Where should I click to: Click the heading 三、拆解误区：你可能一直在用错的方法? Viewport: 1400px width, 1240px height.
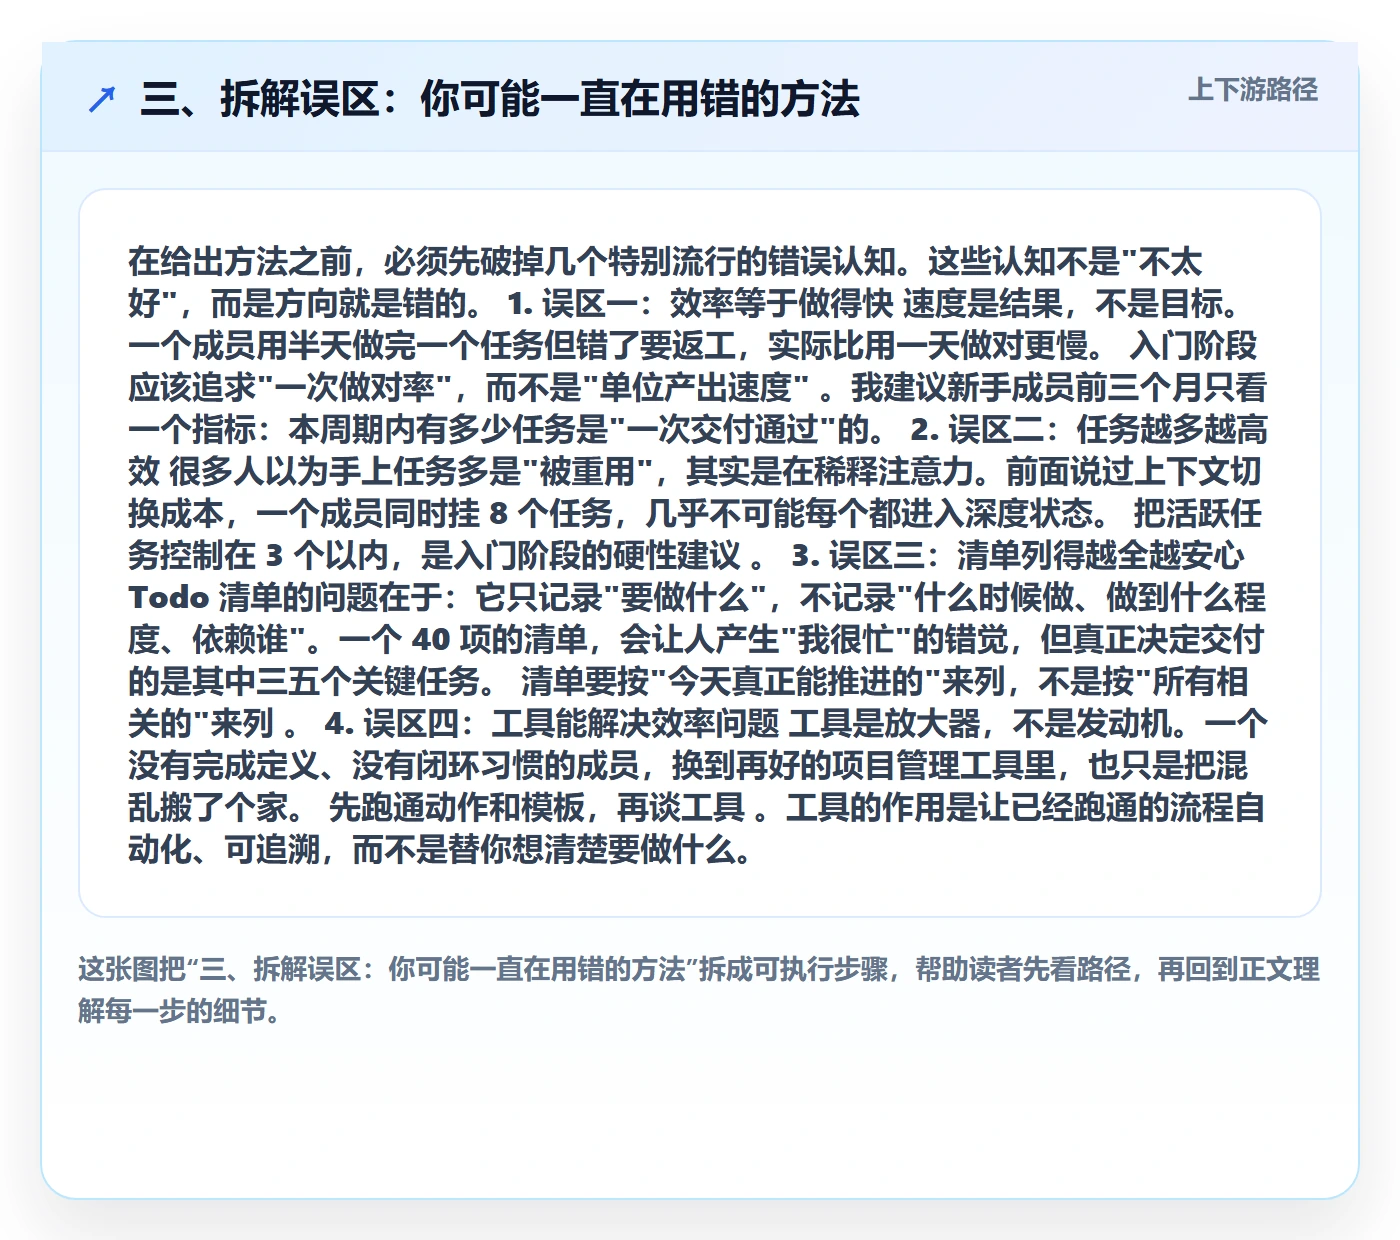[500, 99]
